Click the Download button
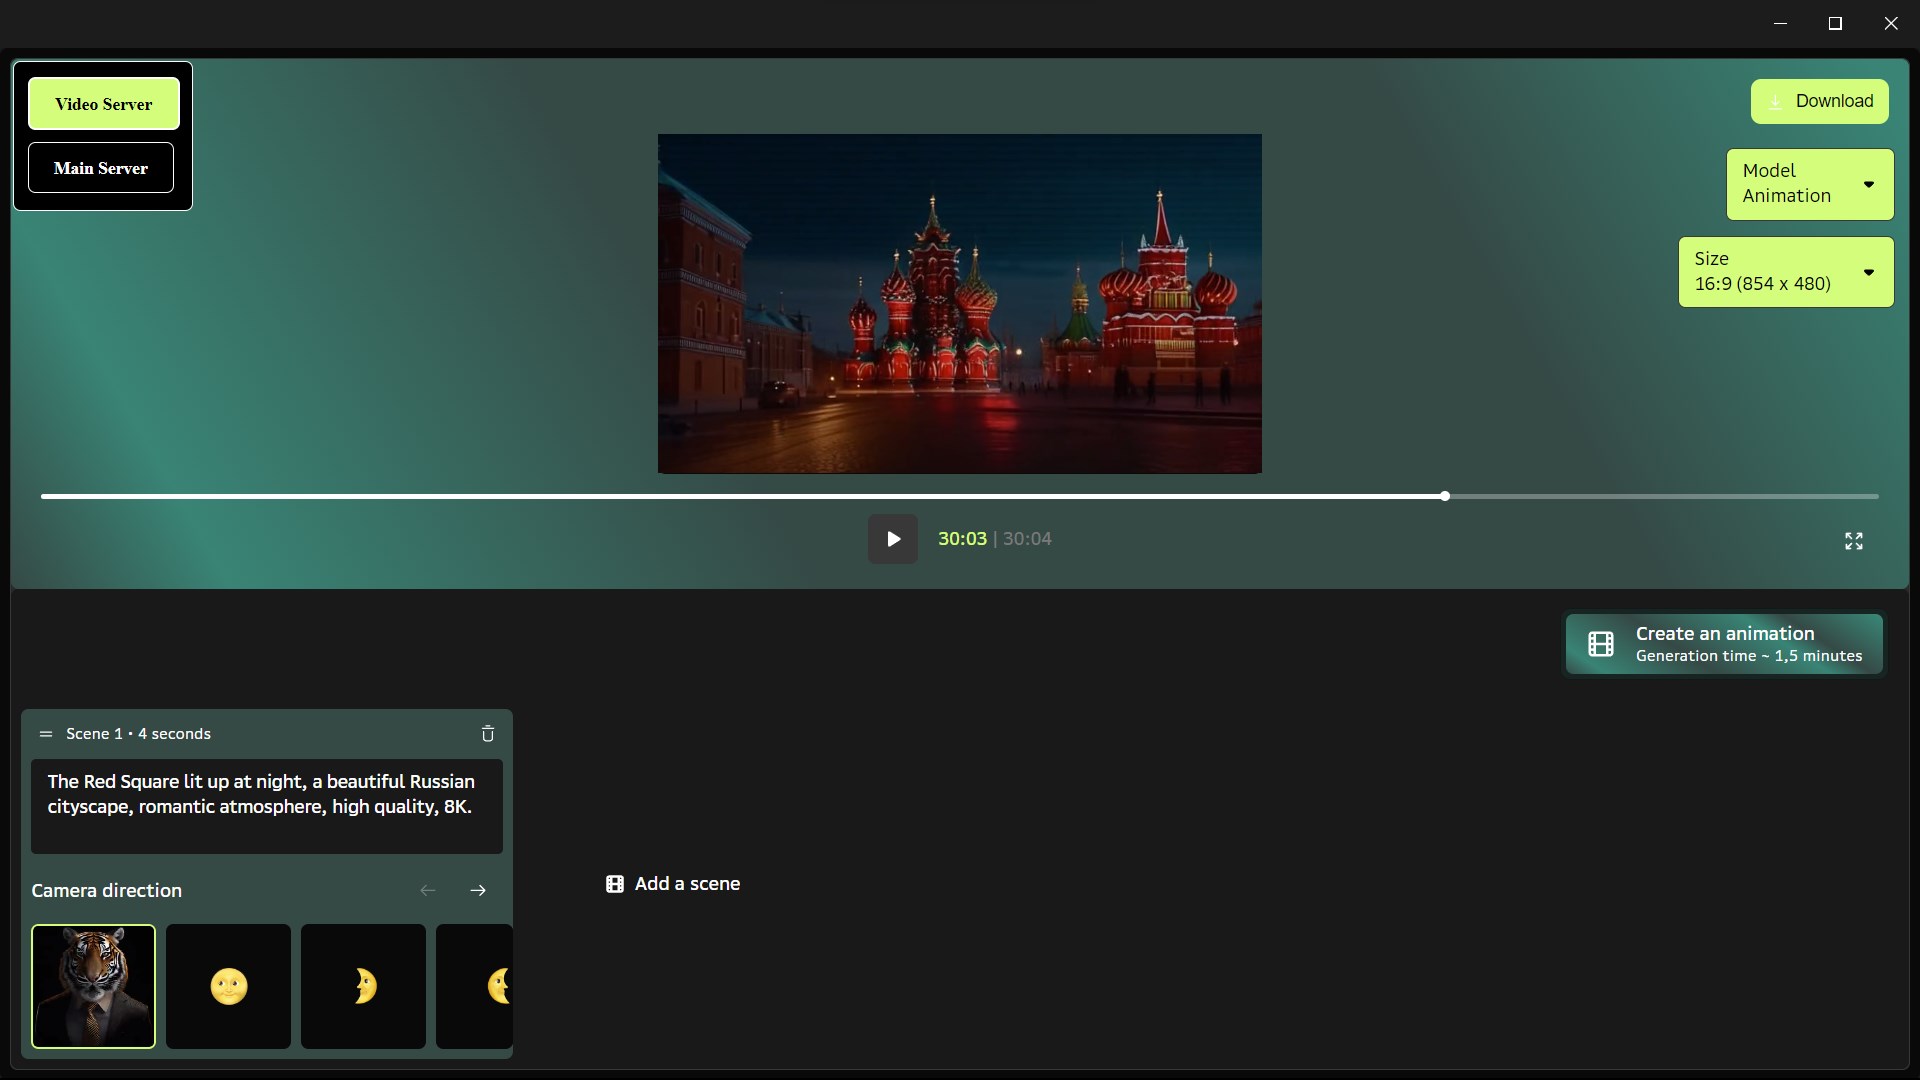This screenshot has height=1080, width=1920. click(1819, 101)
